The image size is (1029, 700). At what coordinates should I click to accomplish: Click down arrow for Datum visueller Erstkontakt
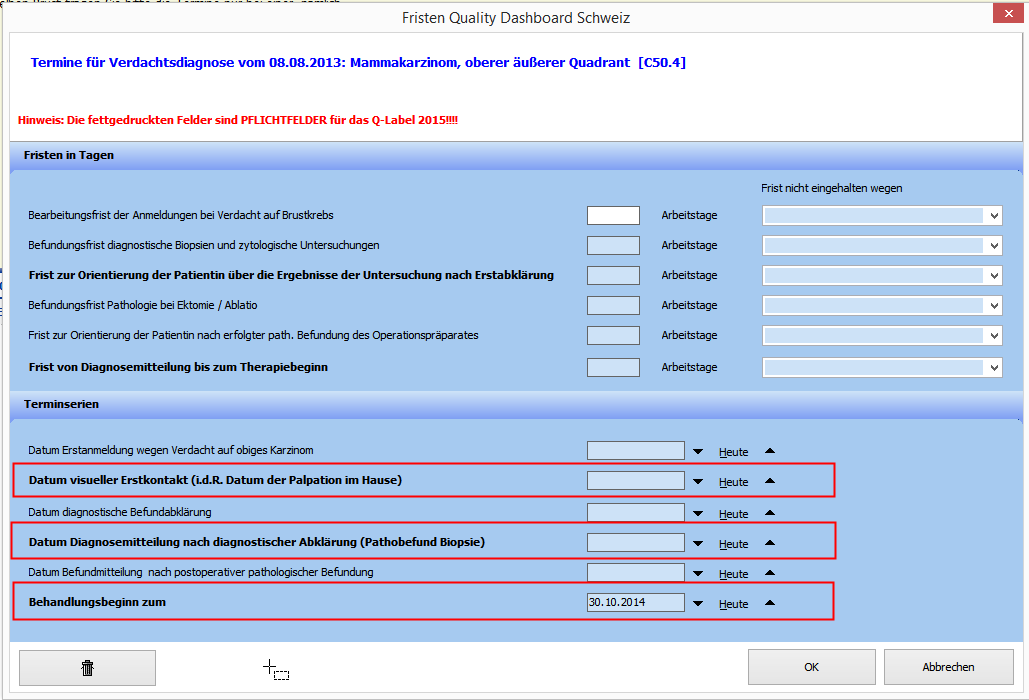tap(698, 482)
